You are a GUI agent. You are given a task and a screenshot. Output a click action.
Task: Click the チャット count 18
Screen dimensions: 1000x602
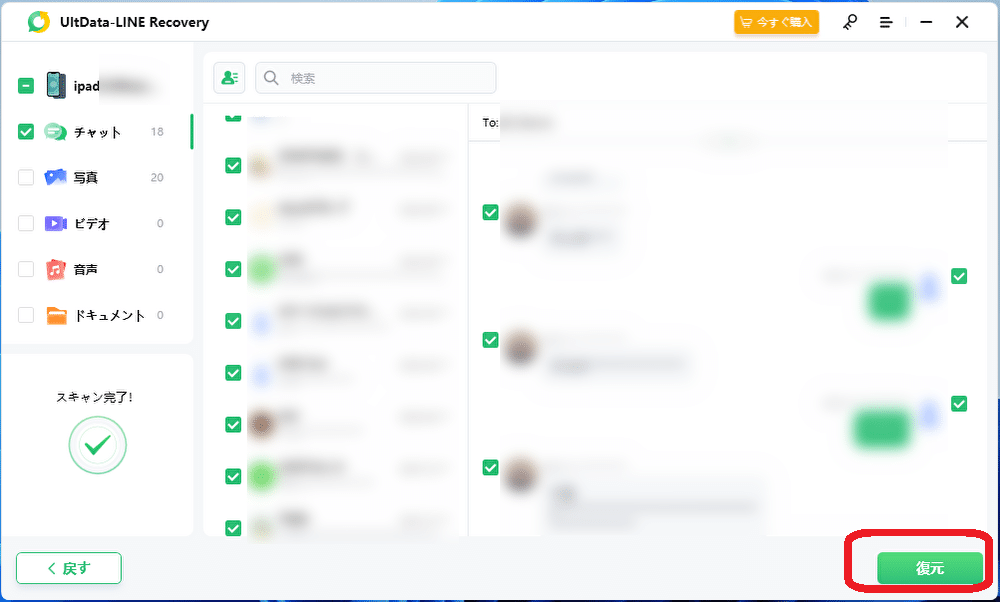click(158, 131)
